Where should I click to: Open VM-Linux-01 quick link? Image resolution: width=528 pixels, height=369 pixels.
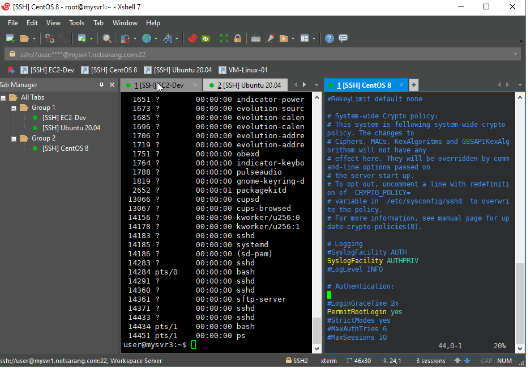pos(243,70)
